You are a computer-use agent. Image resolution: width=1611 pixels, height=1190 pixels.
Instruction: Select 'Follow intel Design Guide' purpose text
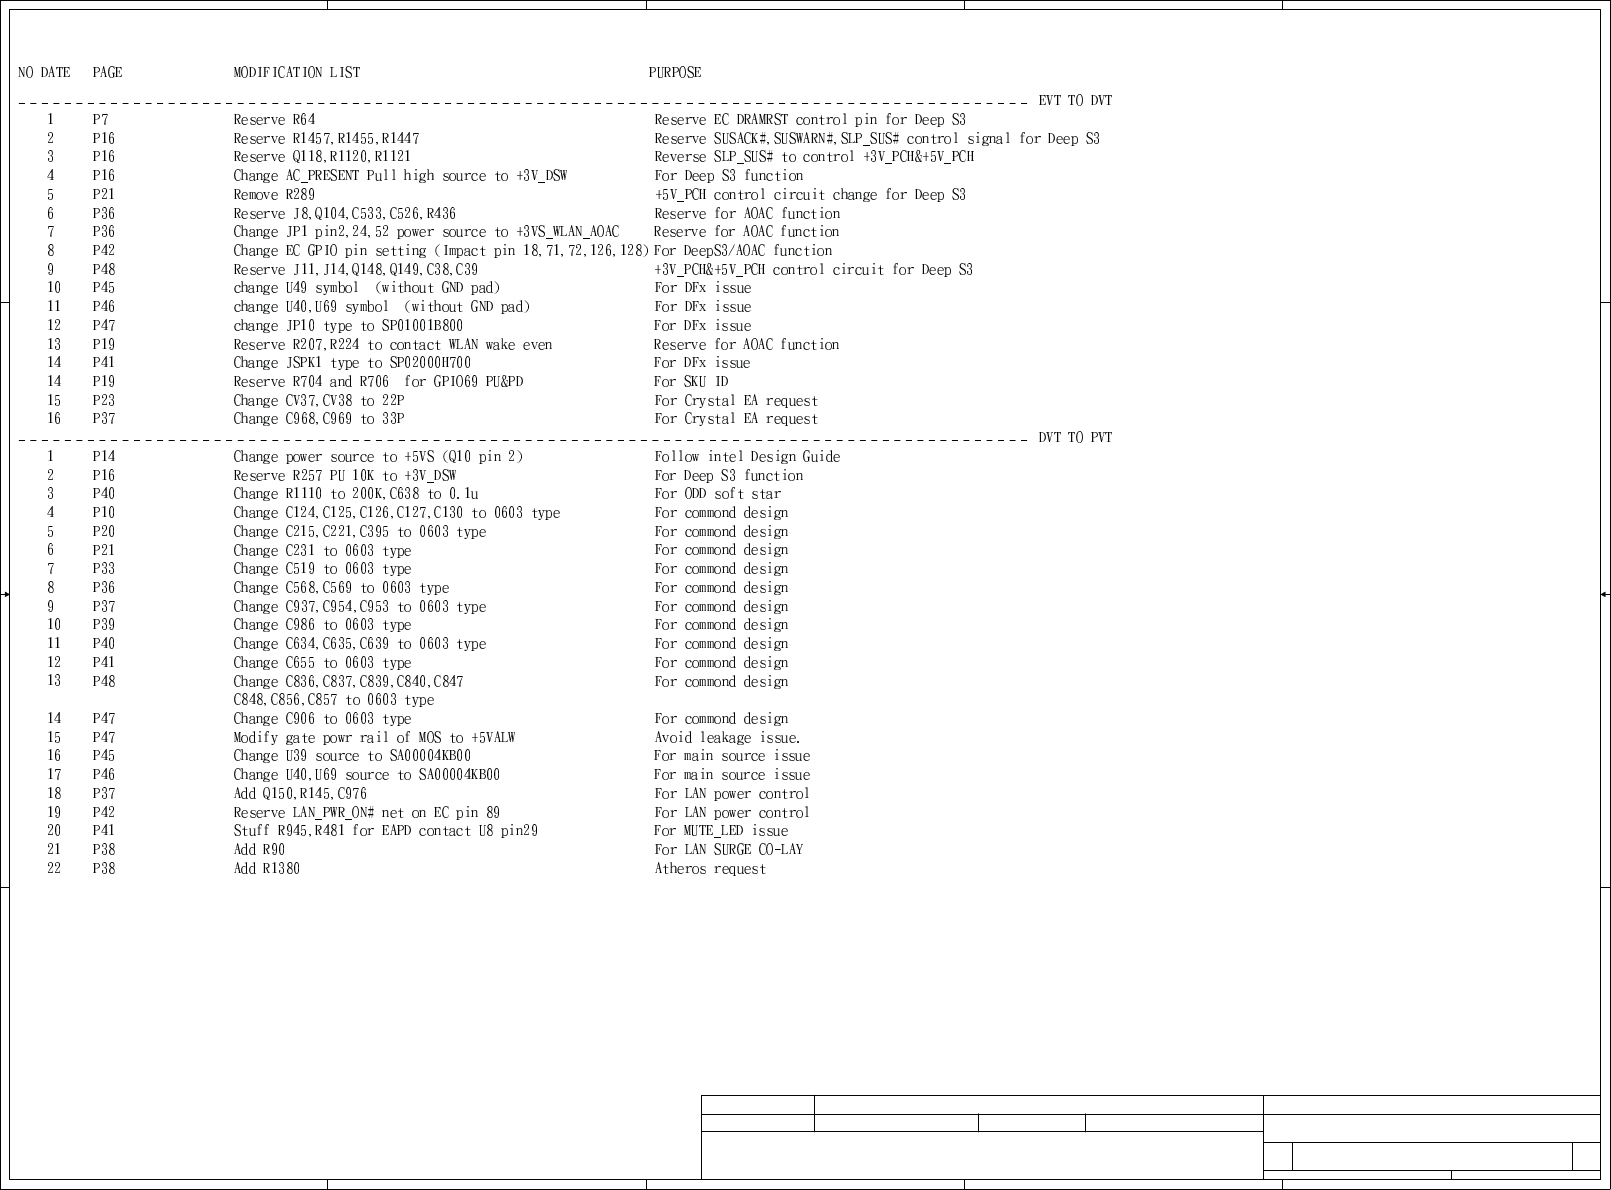point(747,456)
